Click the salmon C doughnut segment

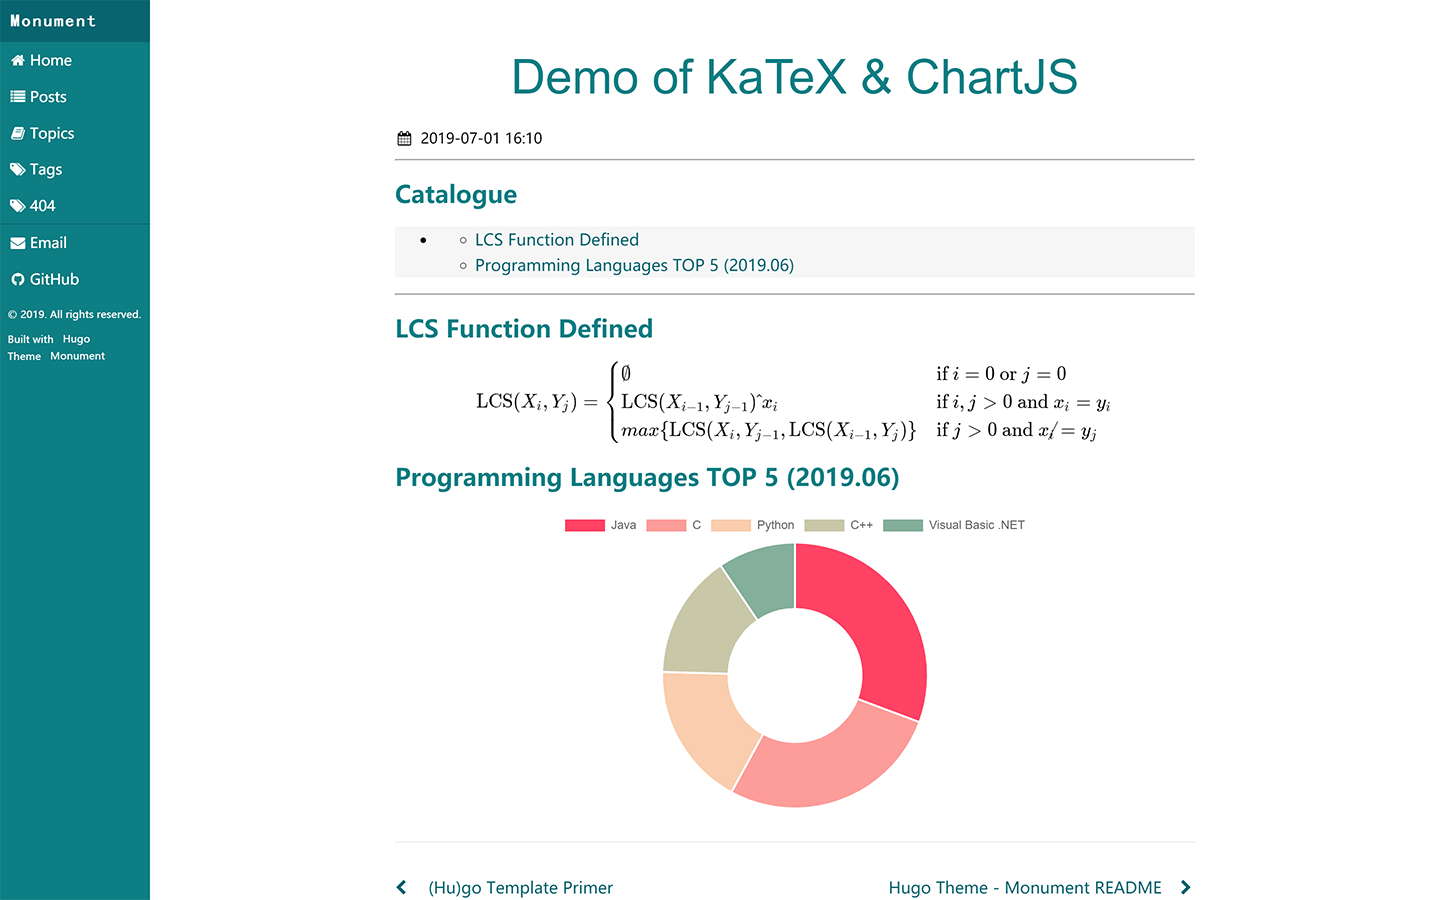click(x=825, y=772)
